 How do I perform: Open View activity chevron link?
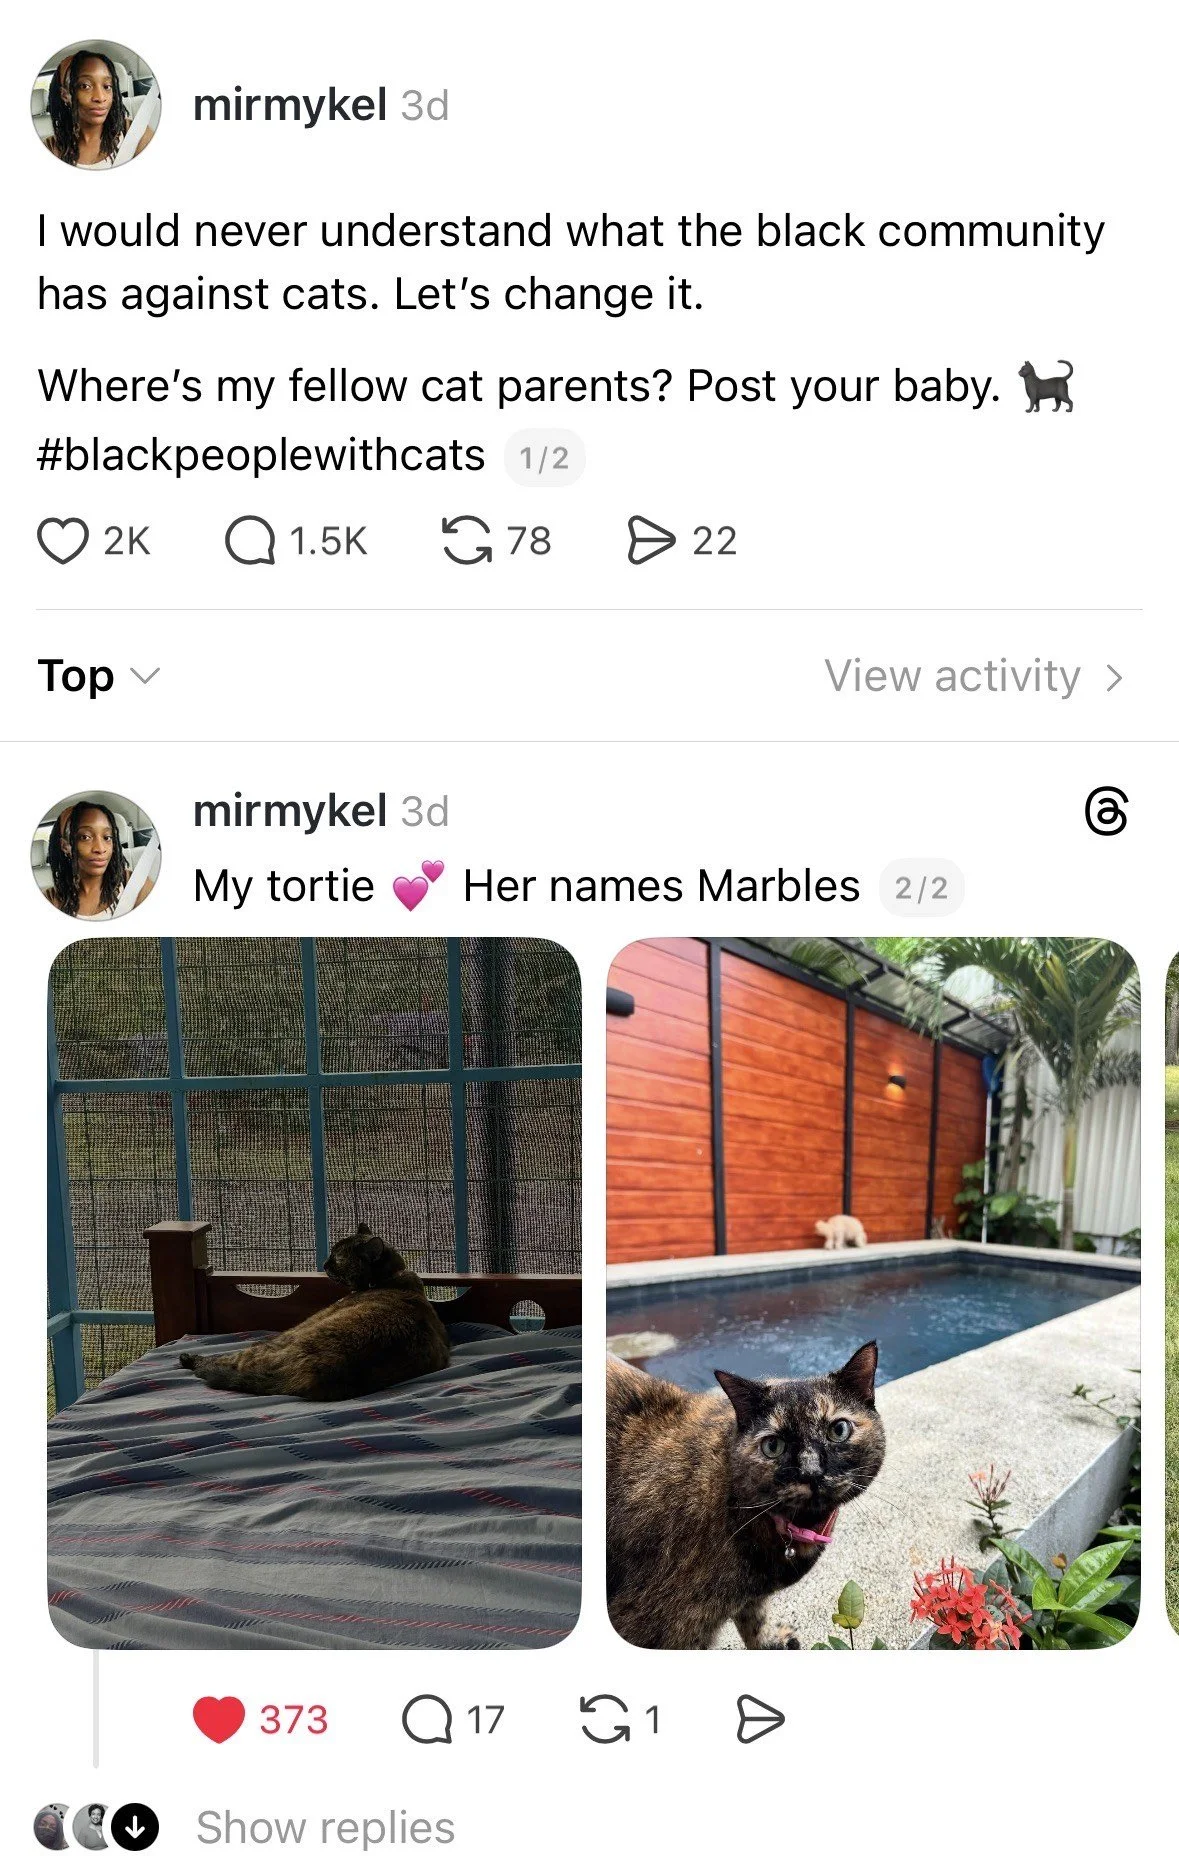(974, 676)
